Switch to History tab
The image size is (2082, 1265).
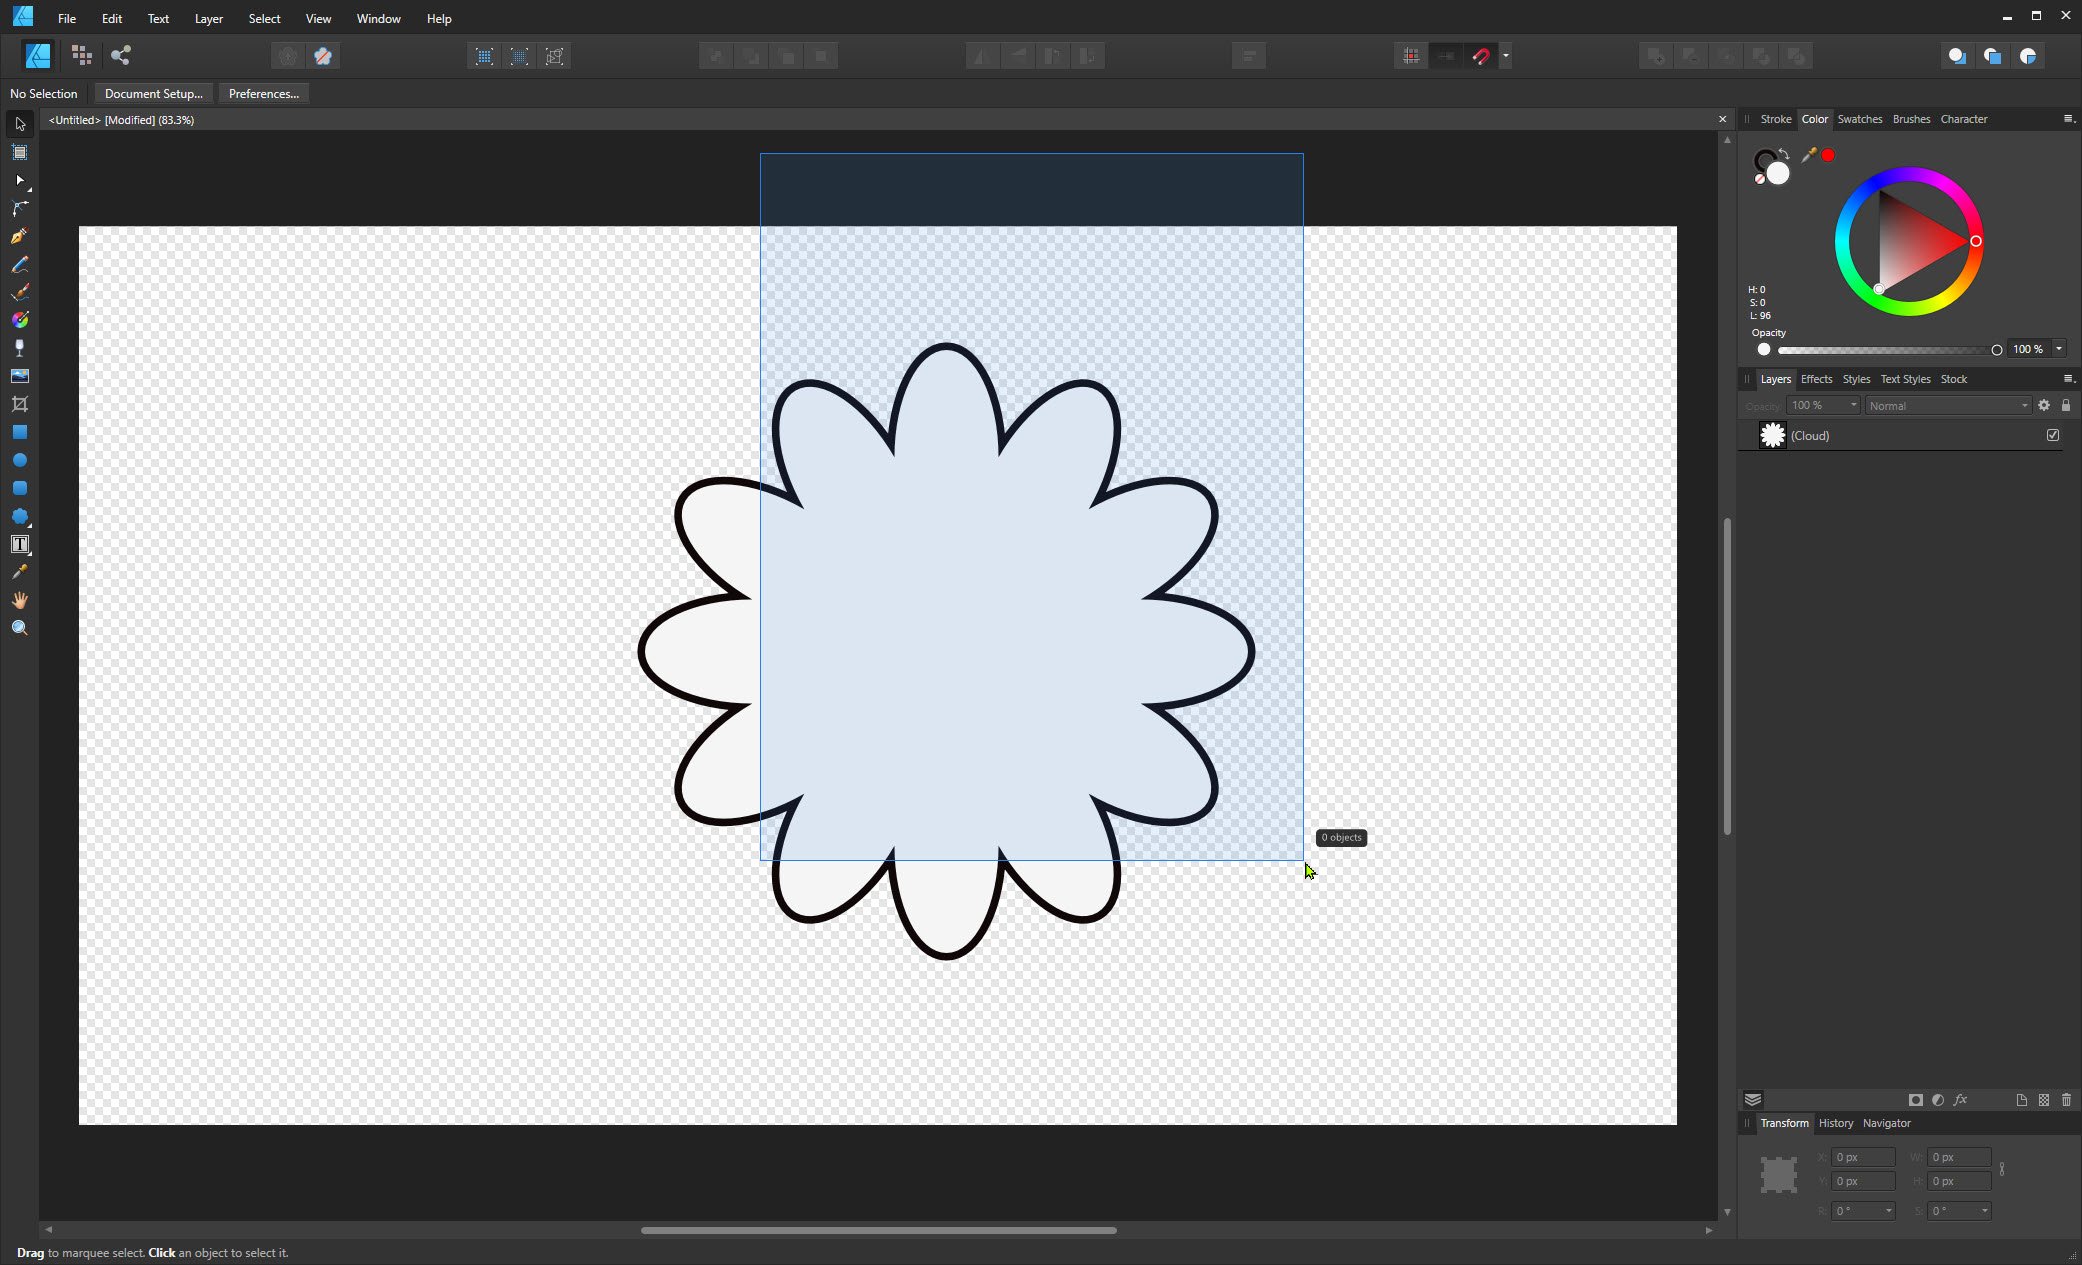point(1835,1123)
